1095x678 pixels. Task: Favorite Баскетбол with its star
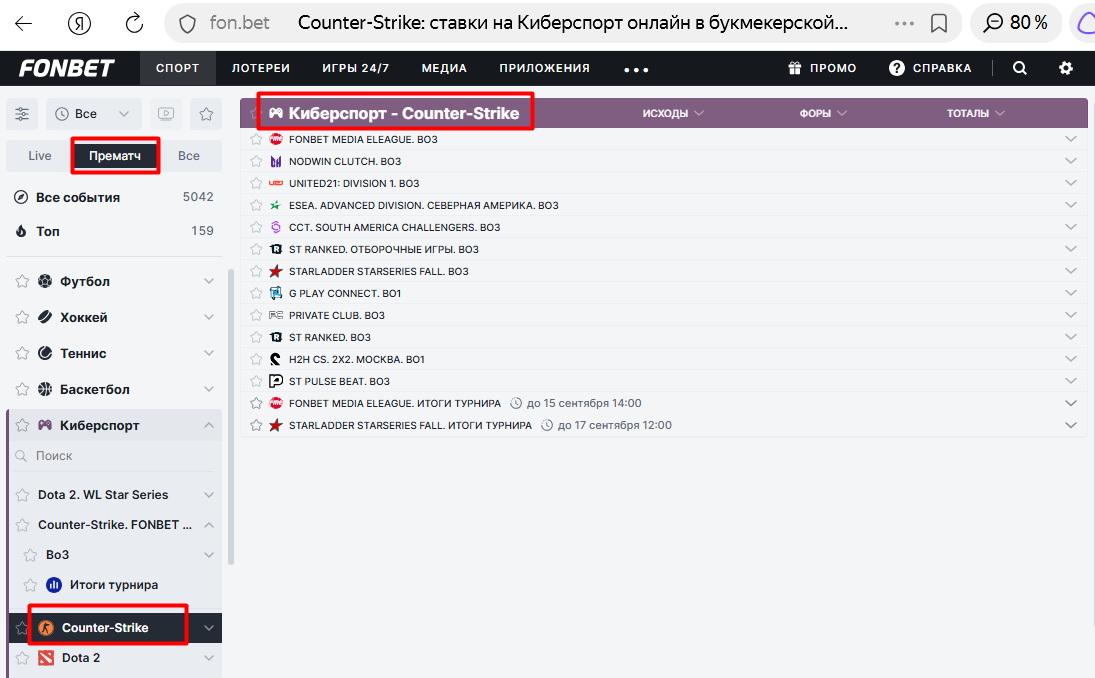[x=22, y=390]
